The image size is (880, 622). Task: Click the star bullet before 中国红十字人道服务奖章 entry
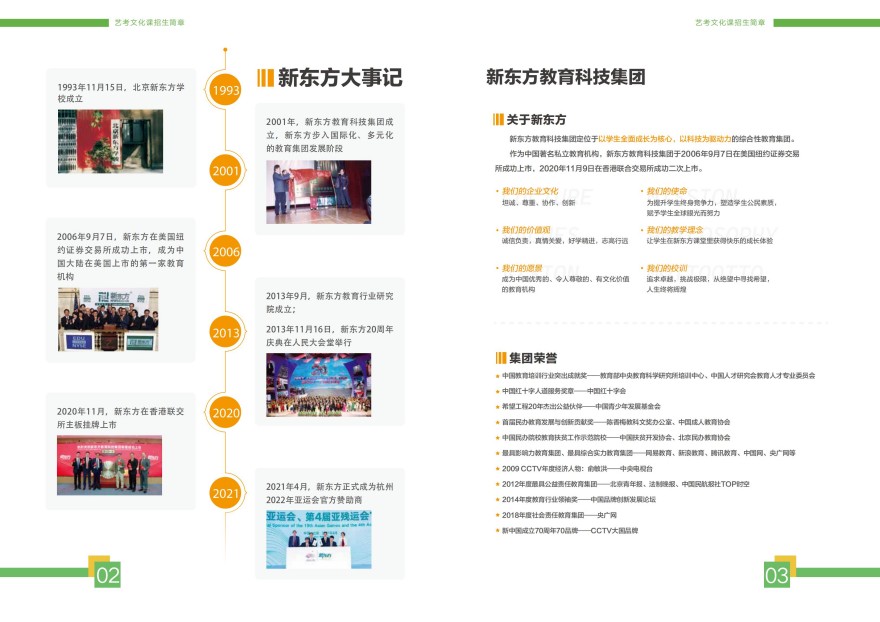[x=496, y=391]
